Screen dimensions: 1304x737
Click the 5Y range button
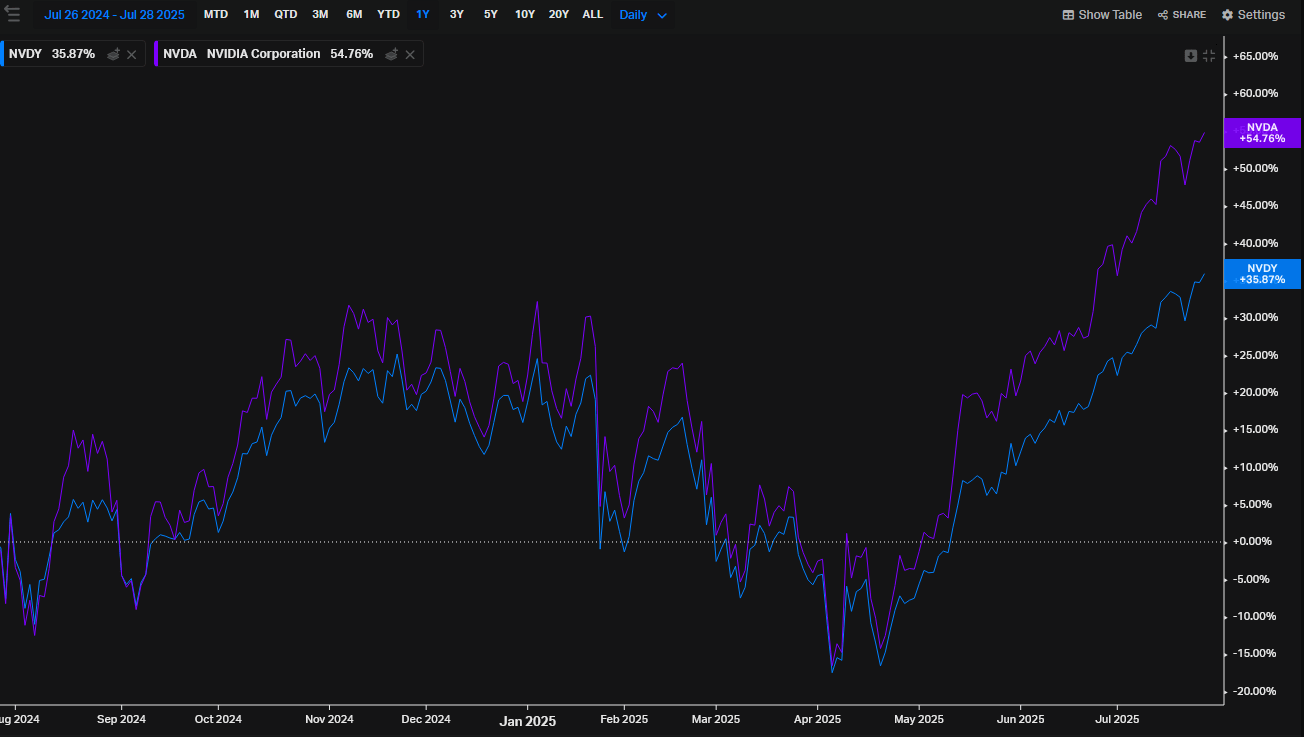pos(490,14)
